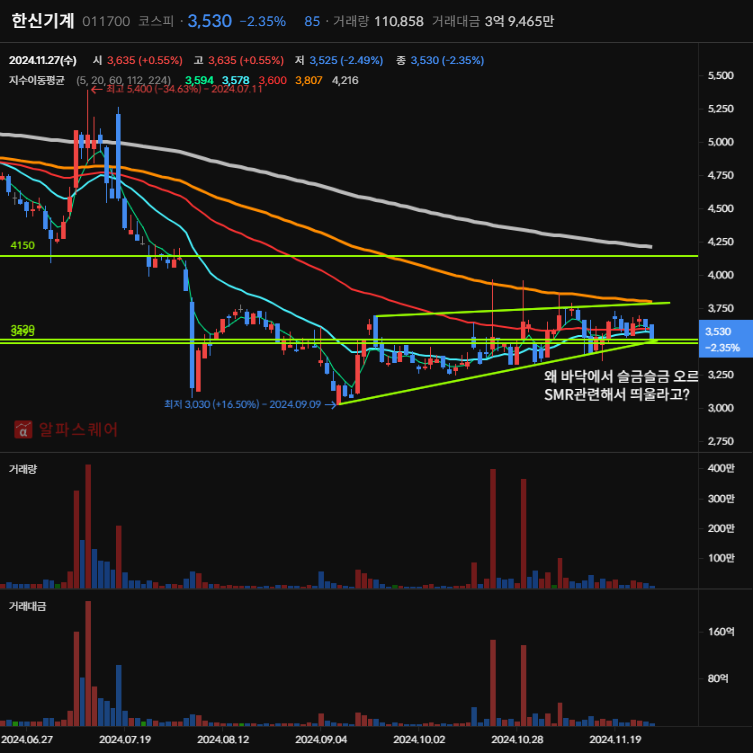Click the AlphaSquare logo icon

coord(22,431)
